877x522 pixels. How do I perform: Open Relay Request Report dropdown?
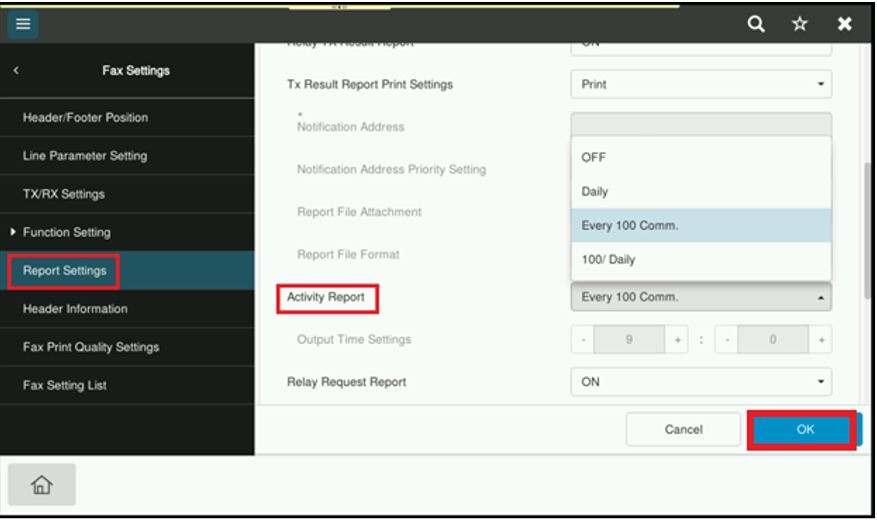pos(700,381)
